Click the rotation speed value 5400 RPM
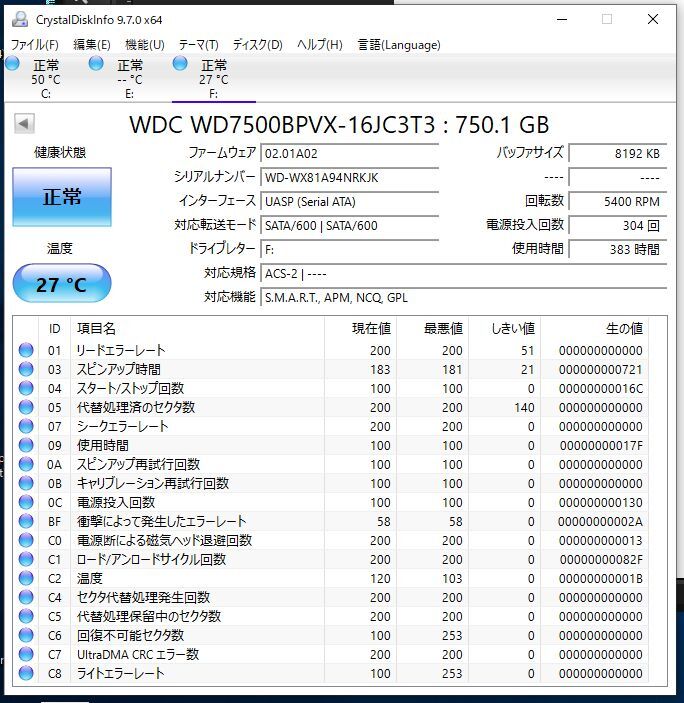The width and height of the screenshot is (684, 703). [618, 201]
